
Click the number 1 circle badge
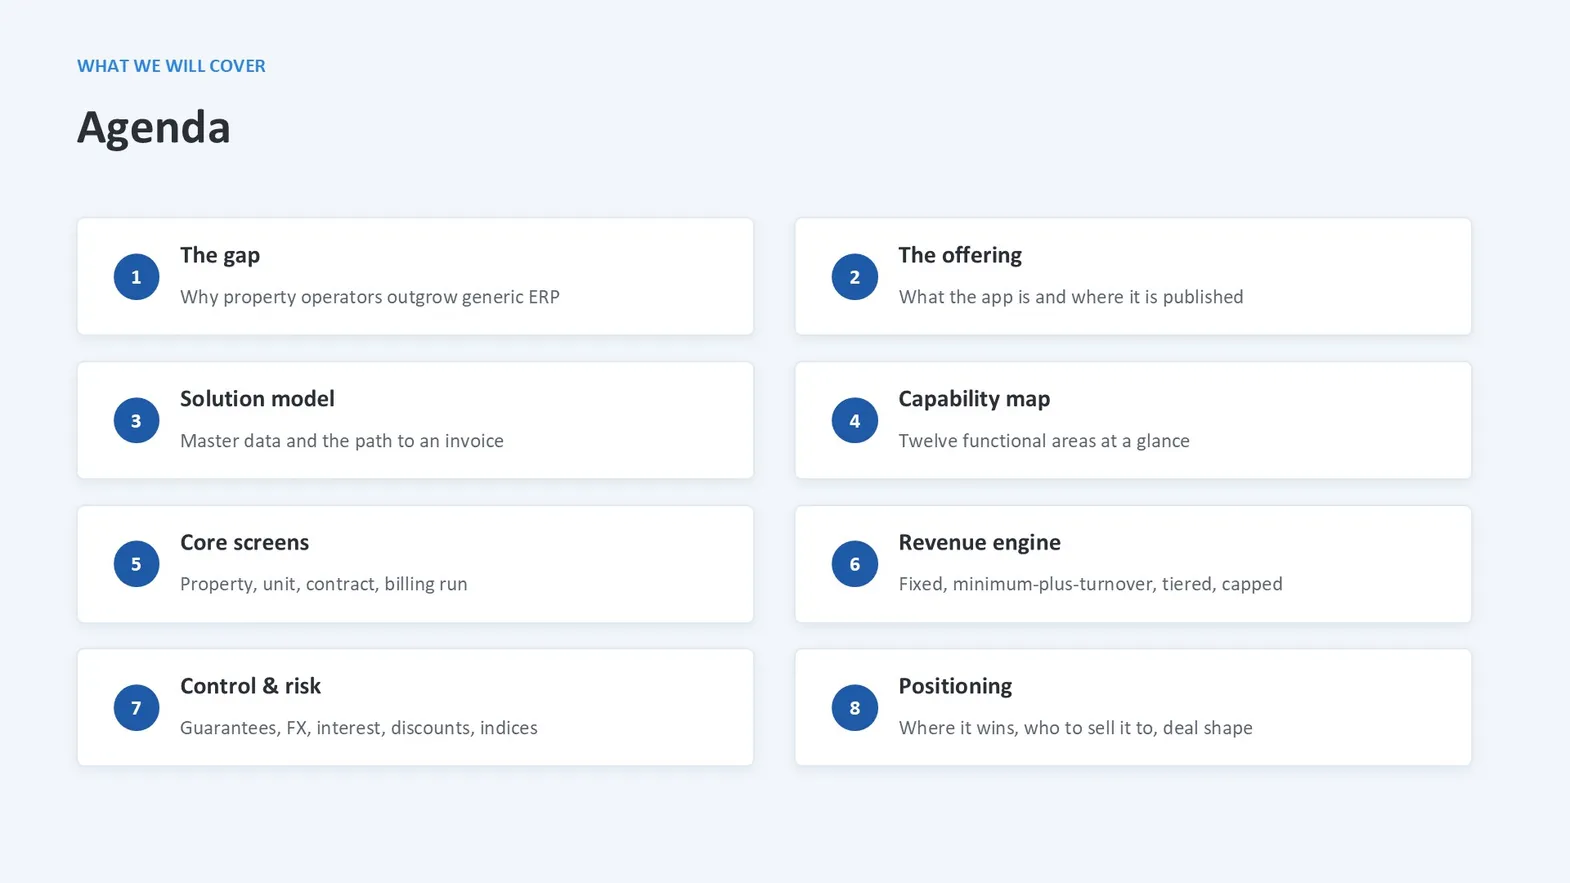pyautogui.click(x=136, y=277)
